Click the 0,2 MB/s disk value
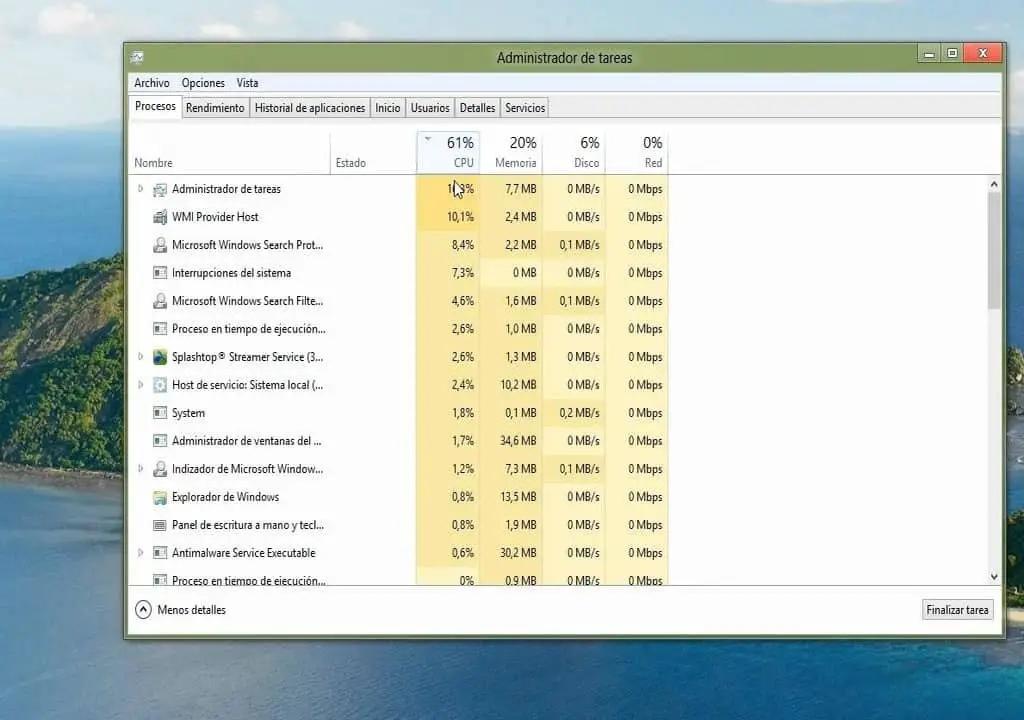 (579, 413)
